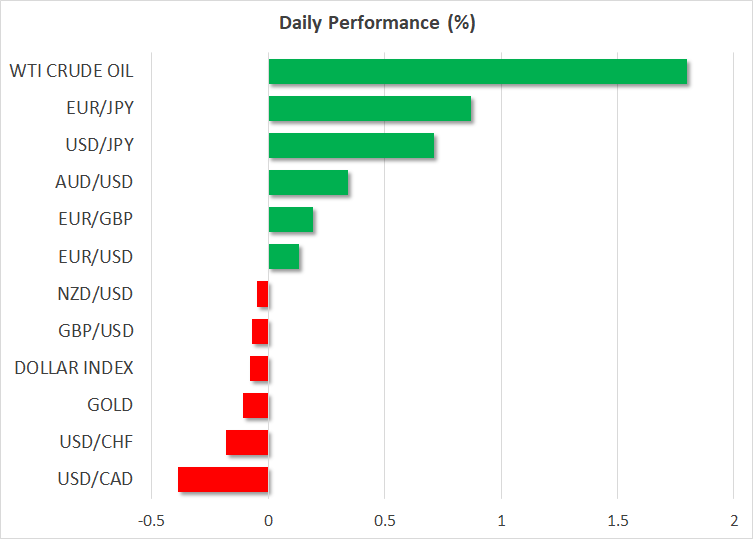Click the EUR/USD green bar
This screenshot has width=753, height=539.
[284, 257]
